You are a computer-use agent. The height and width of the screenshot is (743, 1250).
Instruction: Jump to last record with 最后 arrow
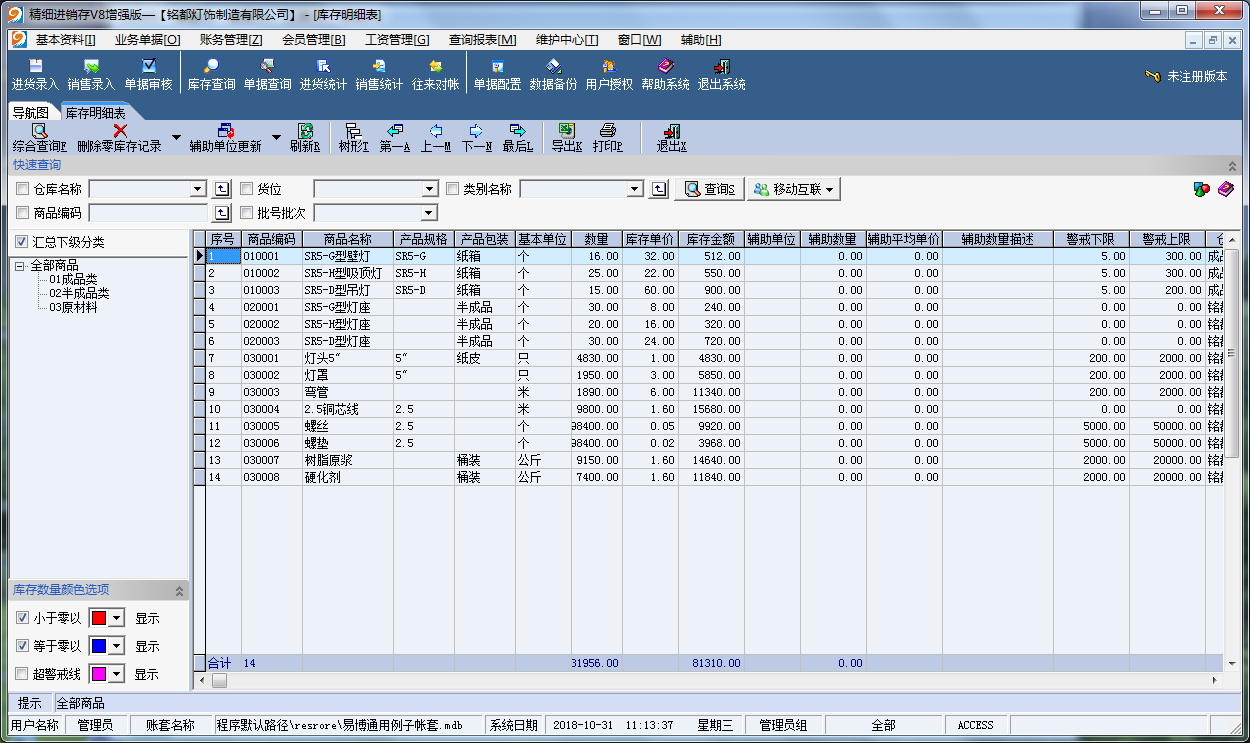[517, 138]
